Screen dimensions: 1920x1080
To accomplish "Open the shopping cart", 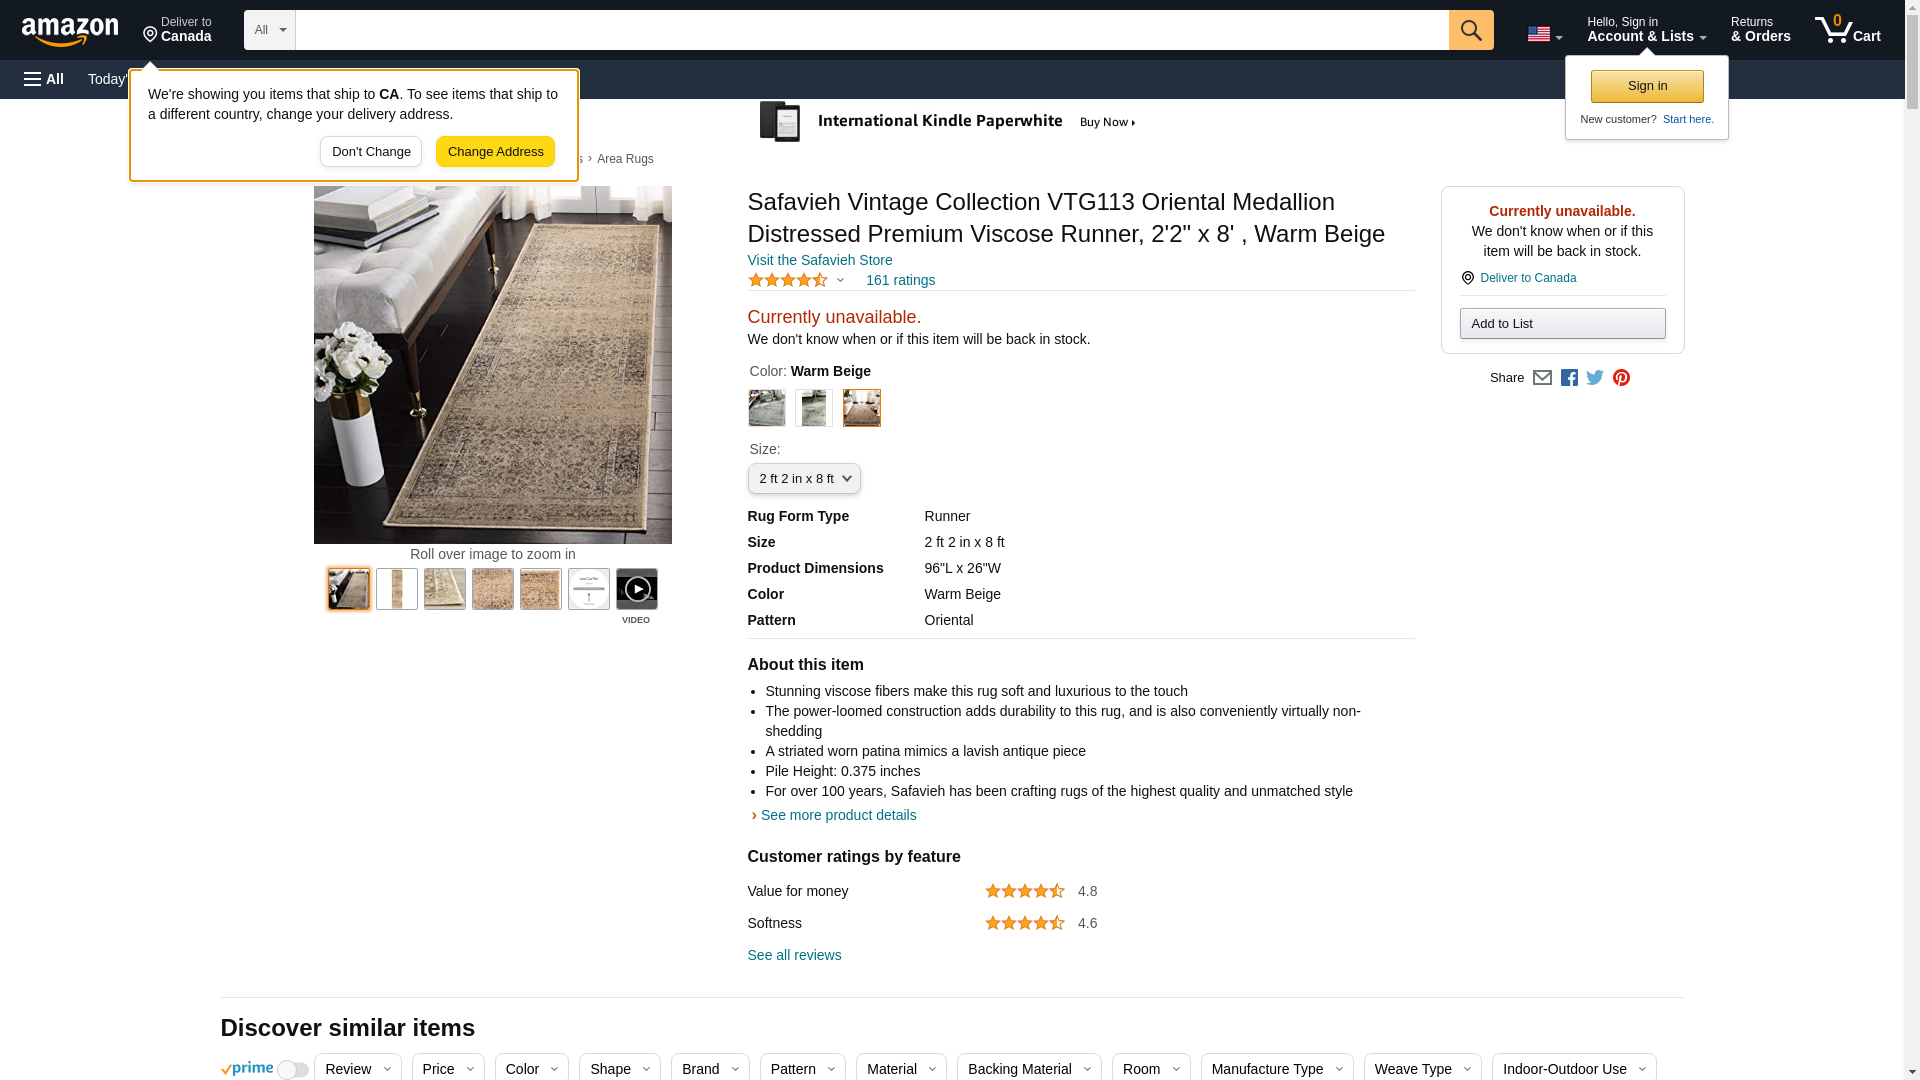I will (x=1847, y=30).
